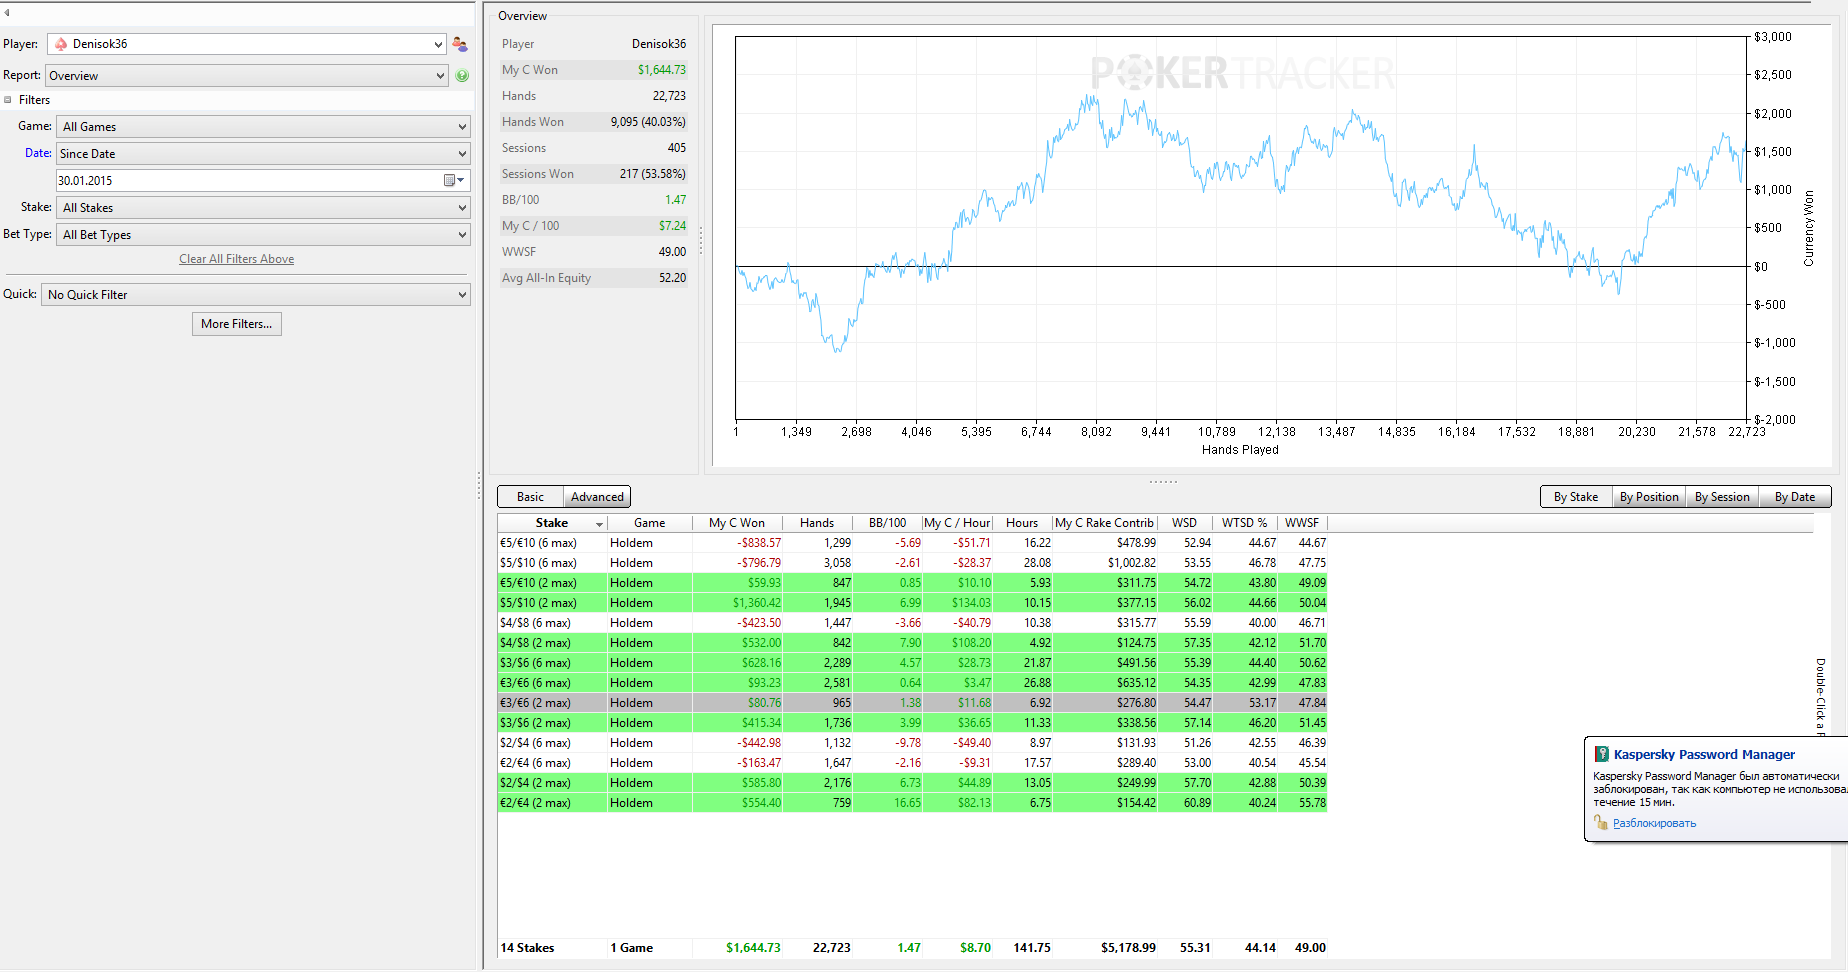Image resolution: width=1848 pixels, height=972 pixels.
Task: Select the $2/$4 (2 max) row
Action: pyautogui.click(x=912, y=783)
